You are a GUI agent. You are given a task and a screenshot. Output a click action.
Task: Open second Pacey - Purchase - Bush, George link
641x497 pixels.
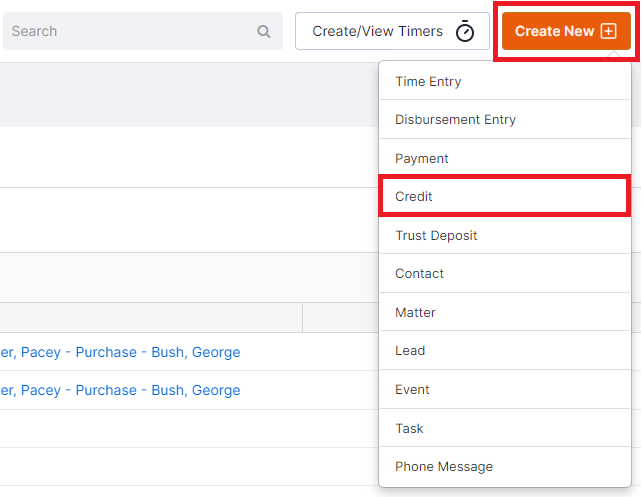(x=120, y=390)
